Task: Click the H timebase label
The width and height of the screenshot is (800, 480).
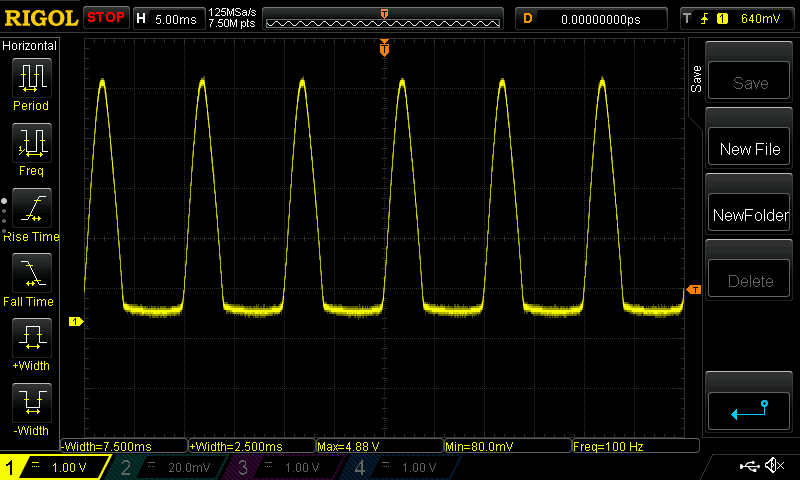Action: (x=141, y=19)
